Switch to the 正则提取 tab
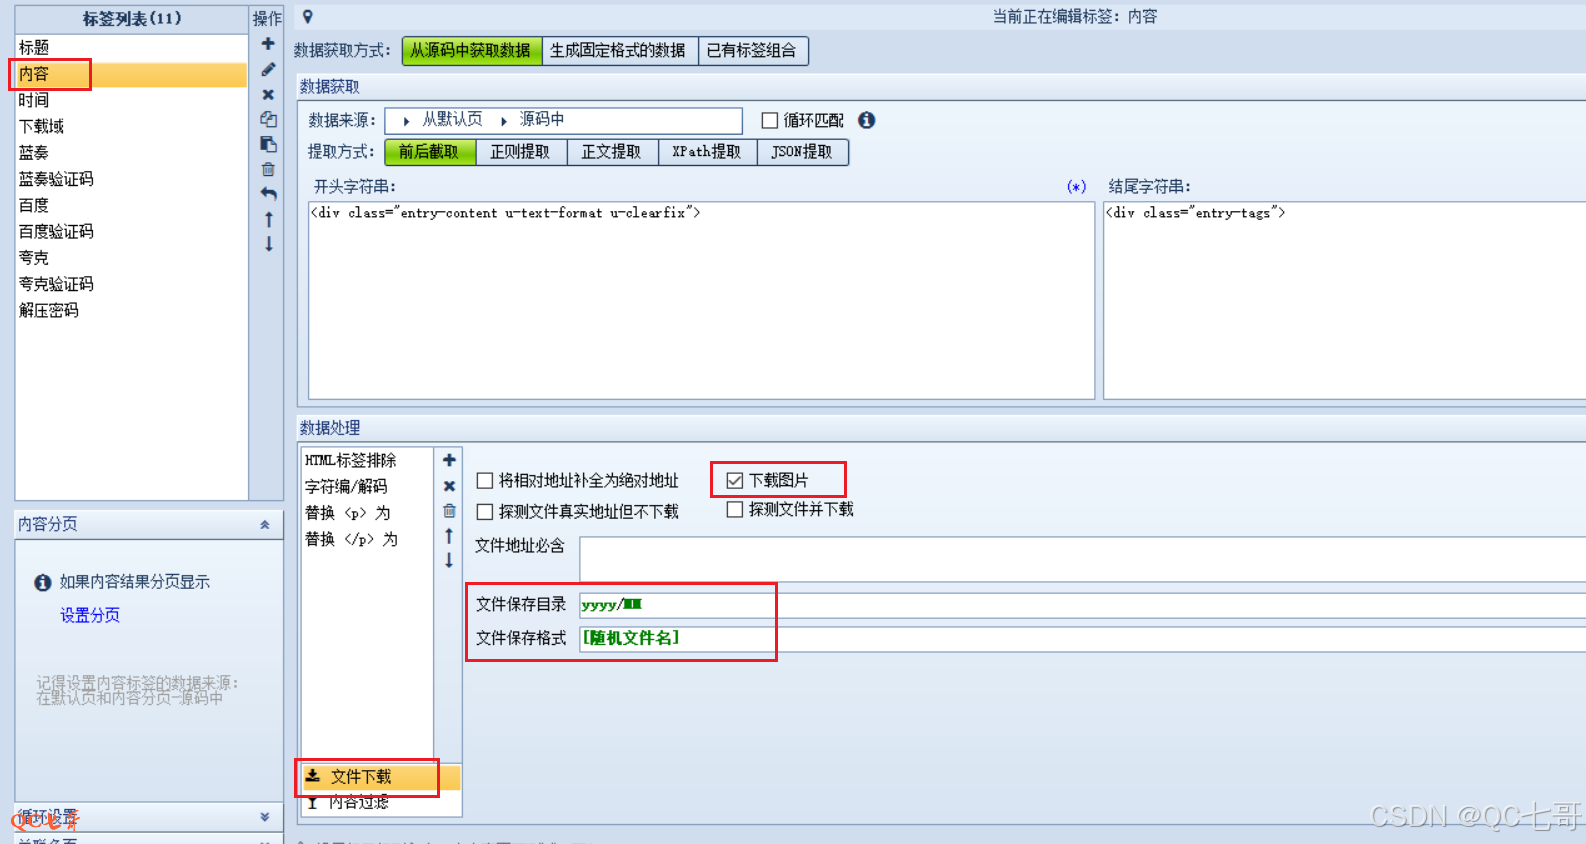 [520, 152]
